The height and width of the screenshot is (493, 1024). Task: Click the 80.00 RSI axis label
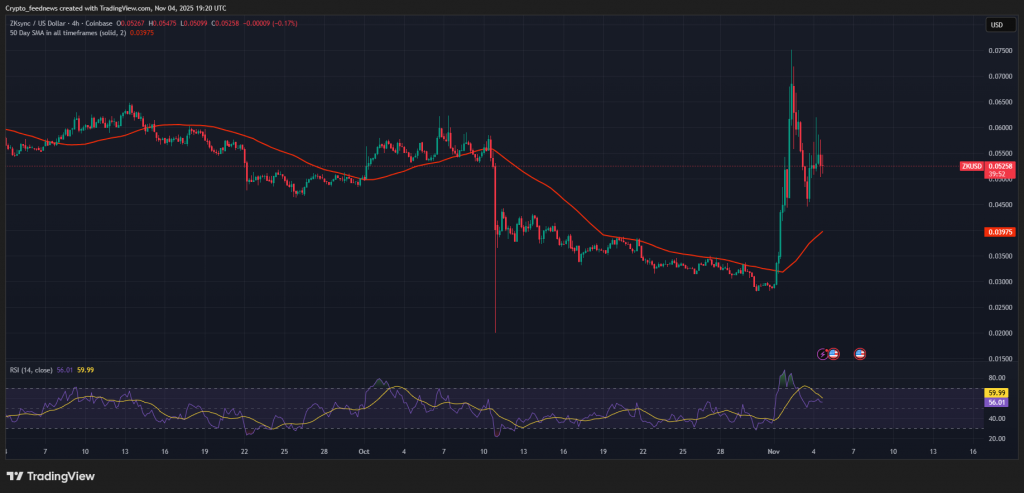(x=995, y=378)
